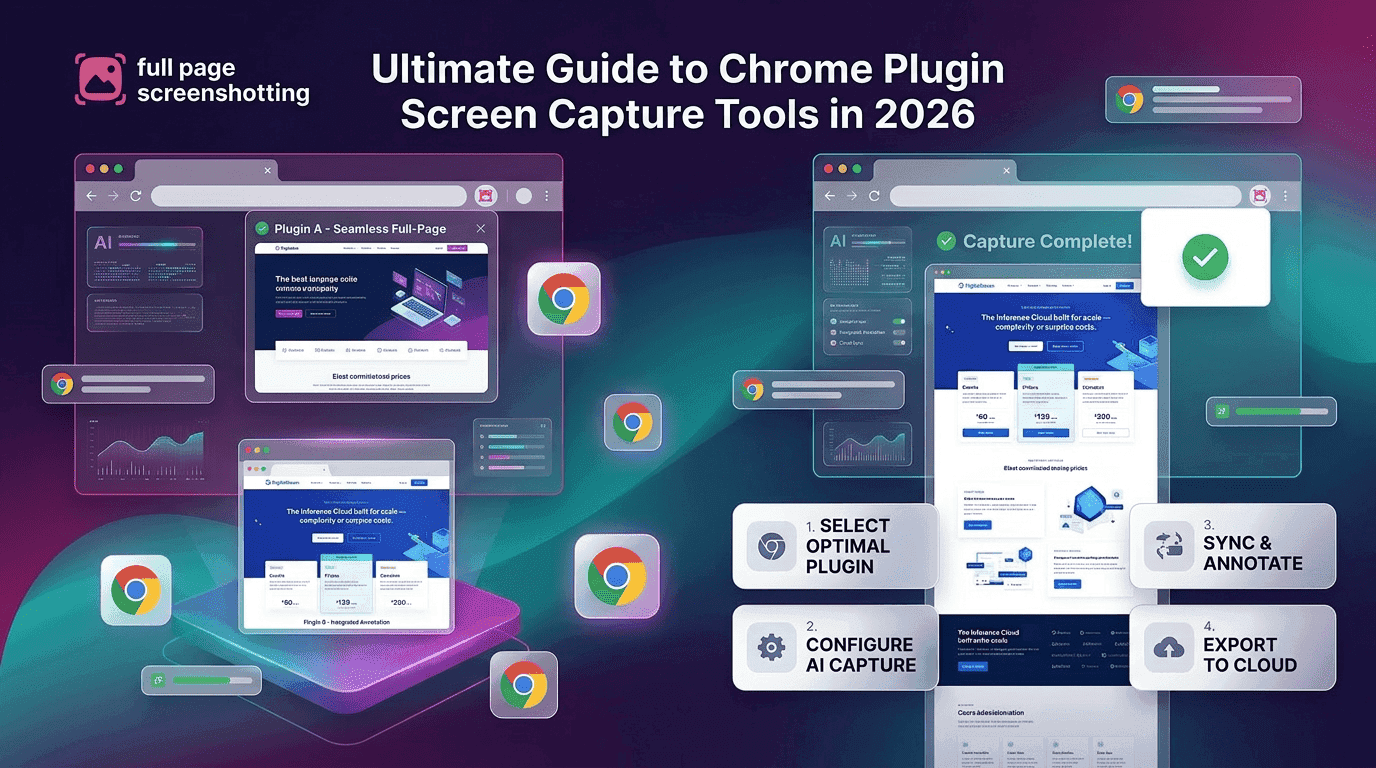The width and height of the screenshot is (1376, 768).
Task: Click Chrome icon in pill overlapping teal window
Action: pyautogui.click(x=753, y=390)
